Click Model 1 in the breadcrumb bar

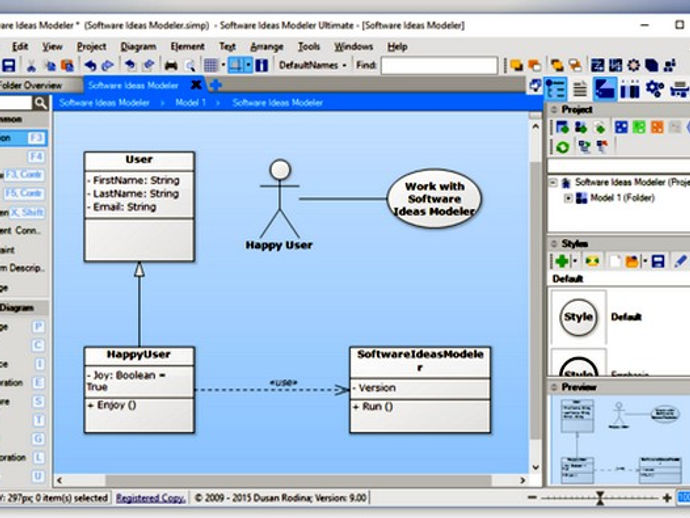pos(190,103)
